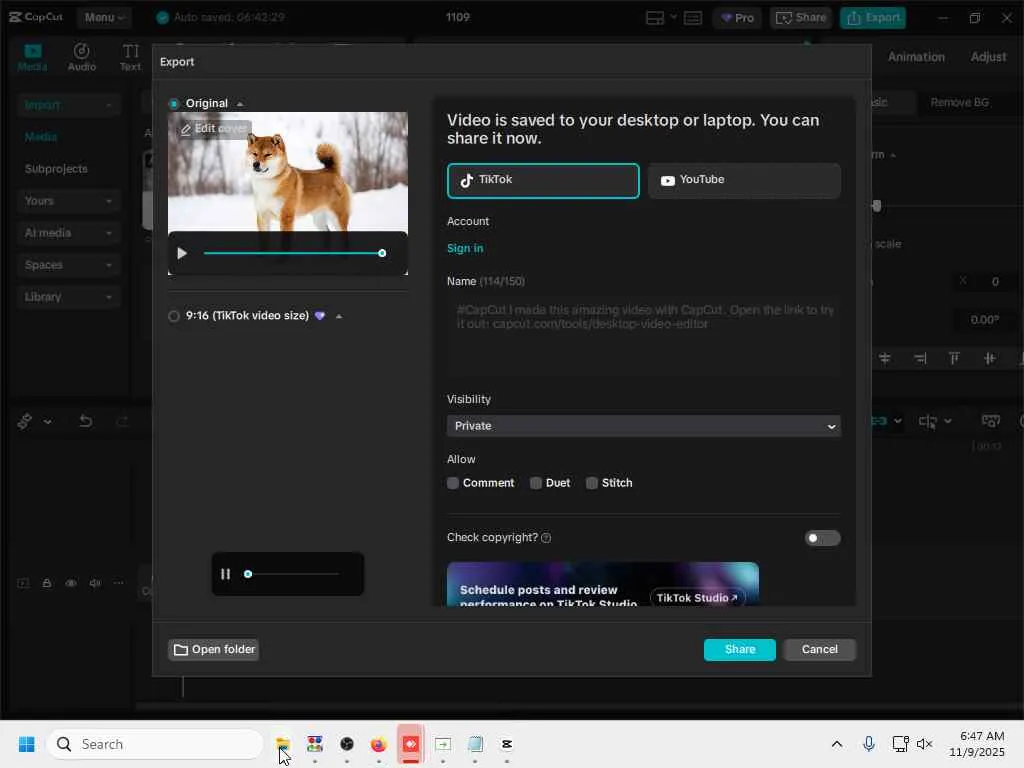
Task: Expand the Library sidebar section
Action: tap(68, 297)
